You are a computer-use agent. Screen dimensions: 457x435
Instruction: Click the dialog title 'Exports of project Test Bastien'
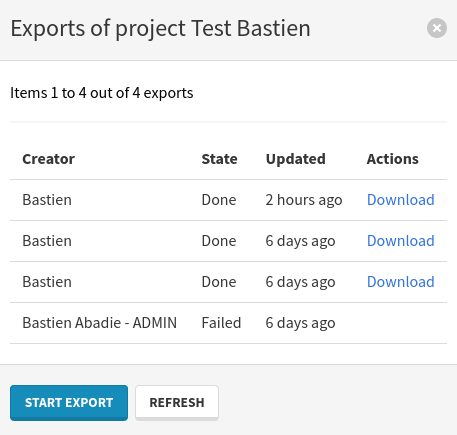161,29
